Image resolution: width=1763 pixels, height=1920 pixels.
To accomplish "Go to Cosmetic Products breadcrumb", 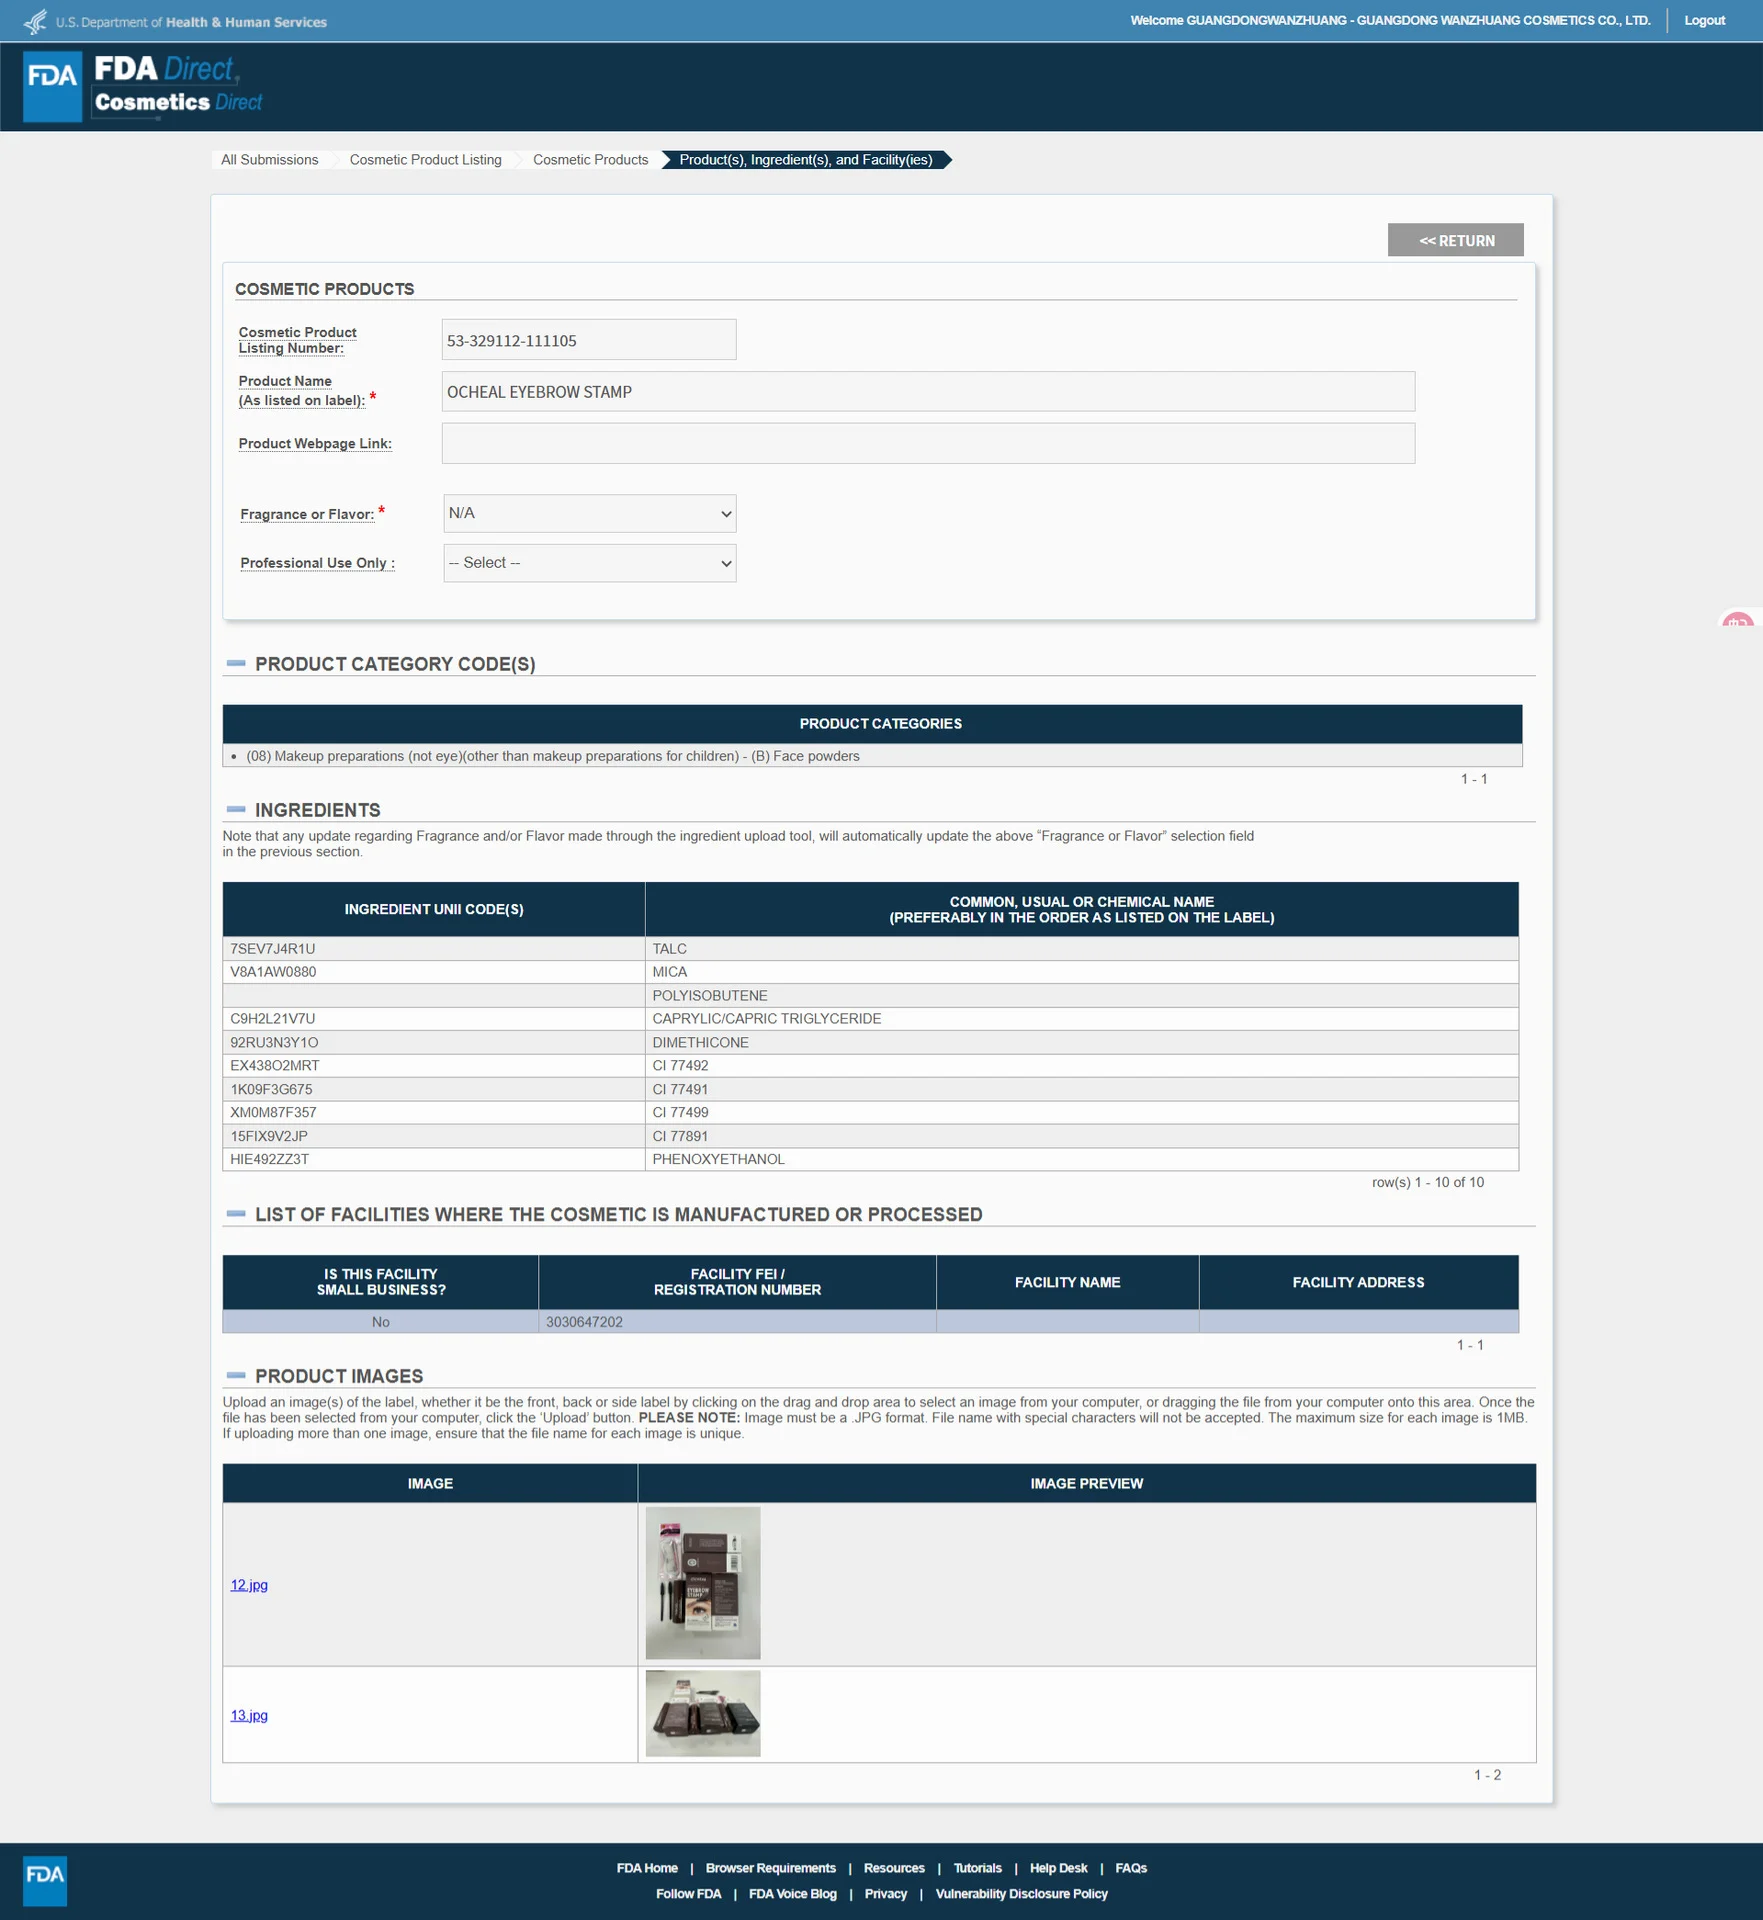I will tap(590, 160).
